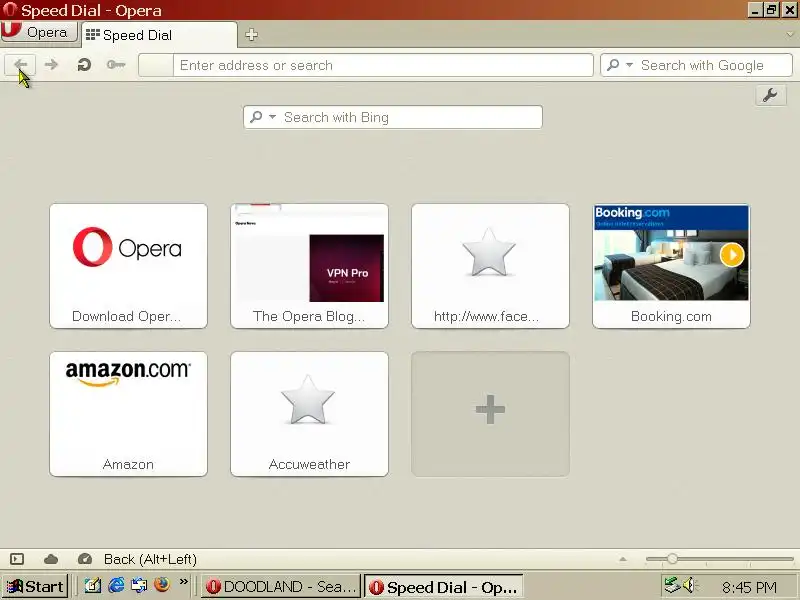Expand the closed tabs dropdown arrow

790,35
